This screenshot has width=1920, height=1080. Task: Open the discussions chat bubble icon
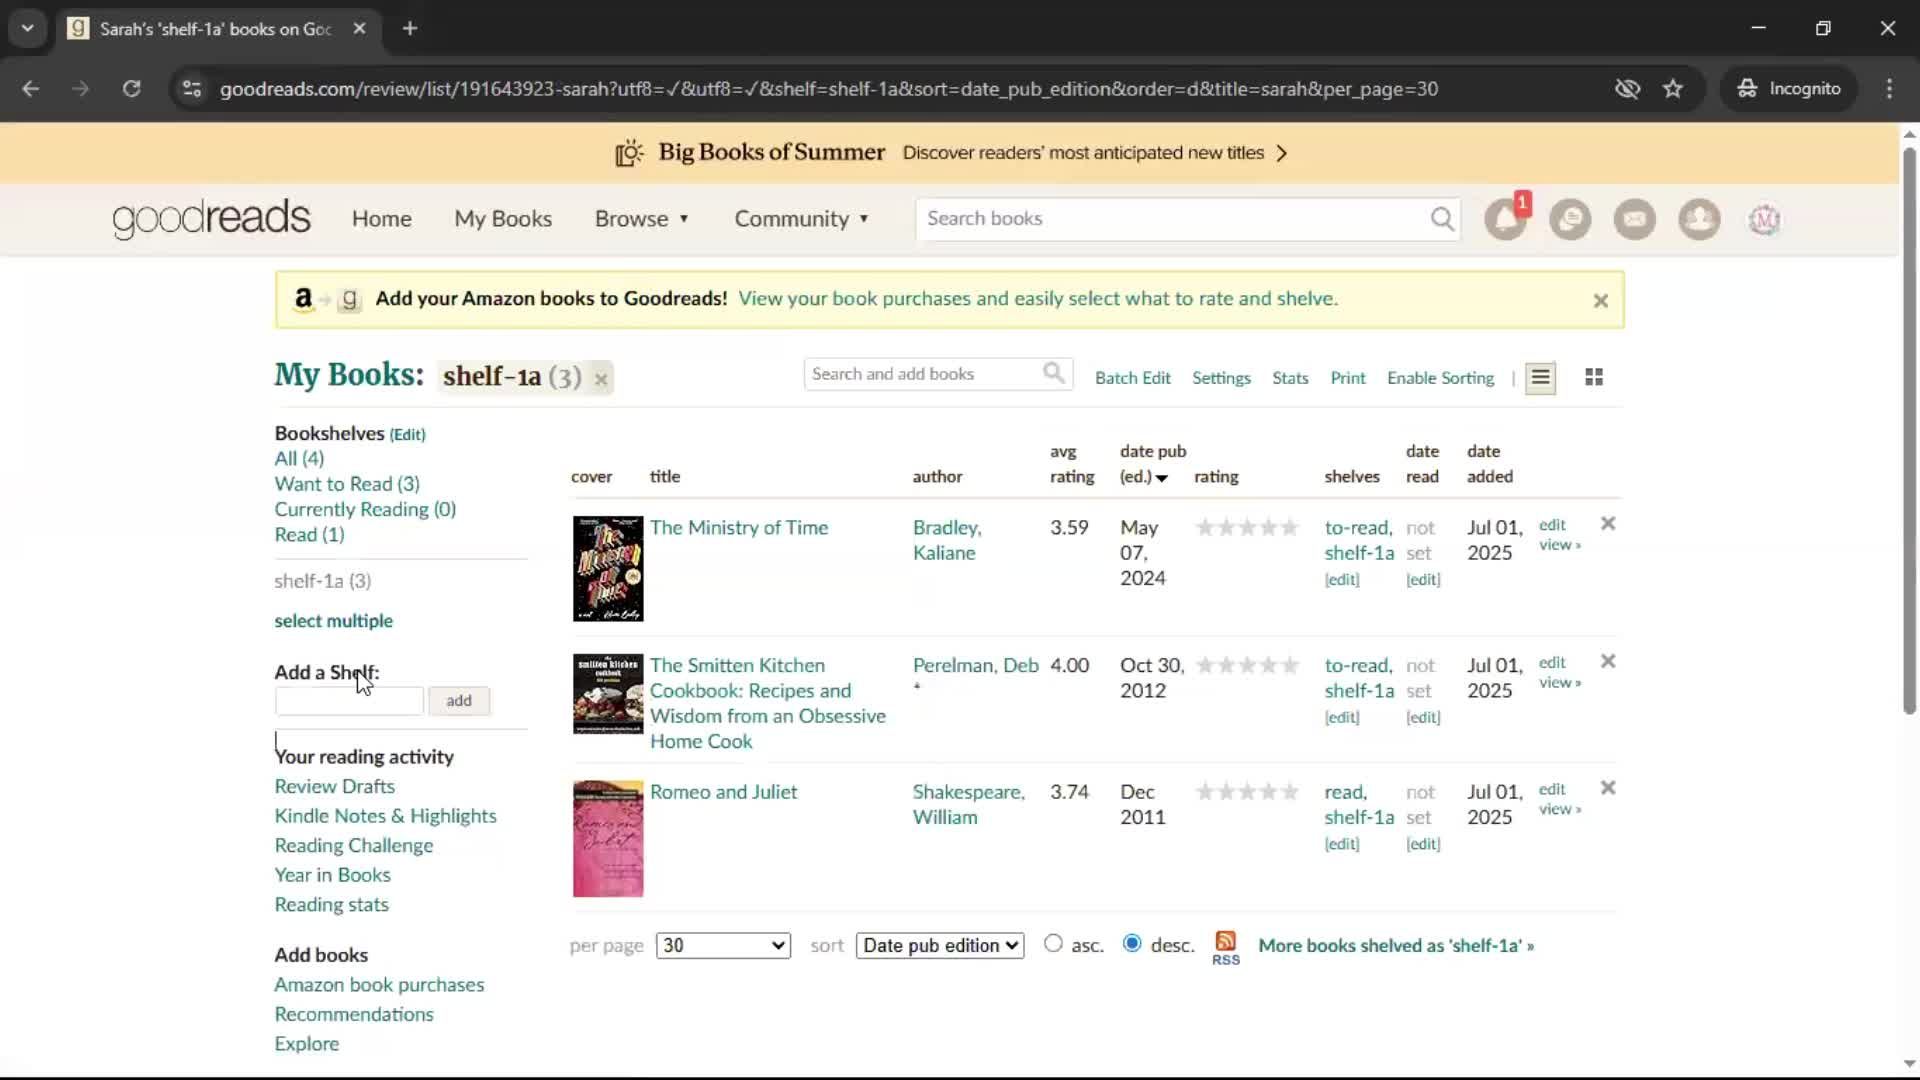[x=1570, y=219]
